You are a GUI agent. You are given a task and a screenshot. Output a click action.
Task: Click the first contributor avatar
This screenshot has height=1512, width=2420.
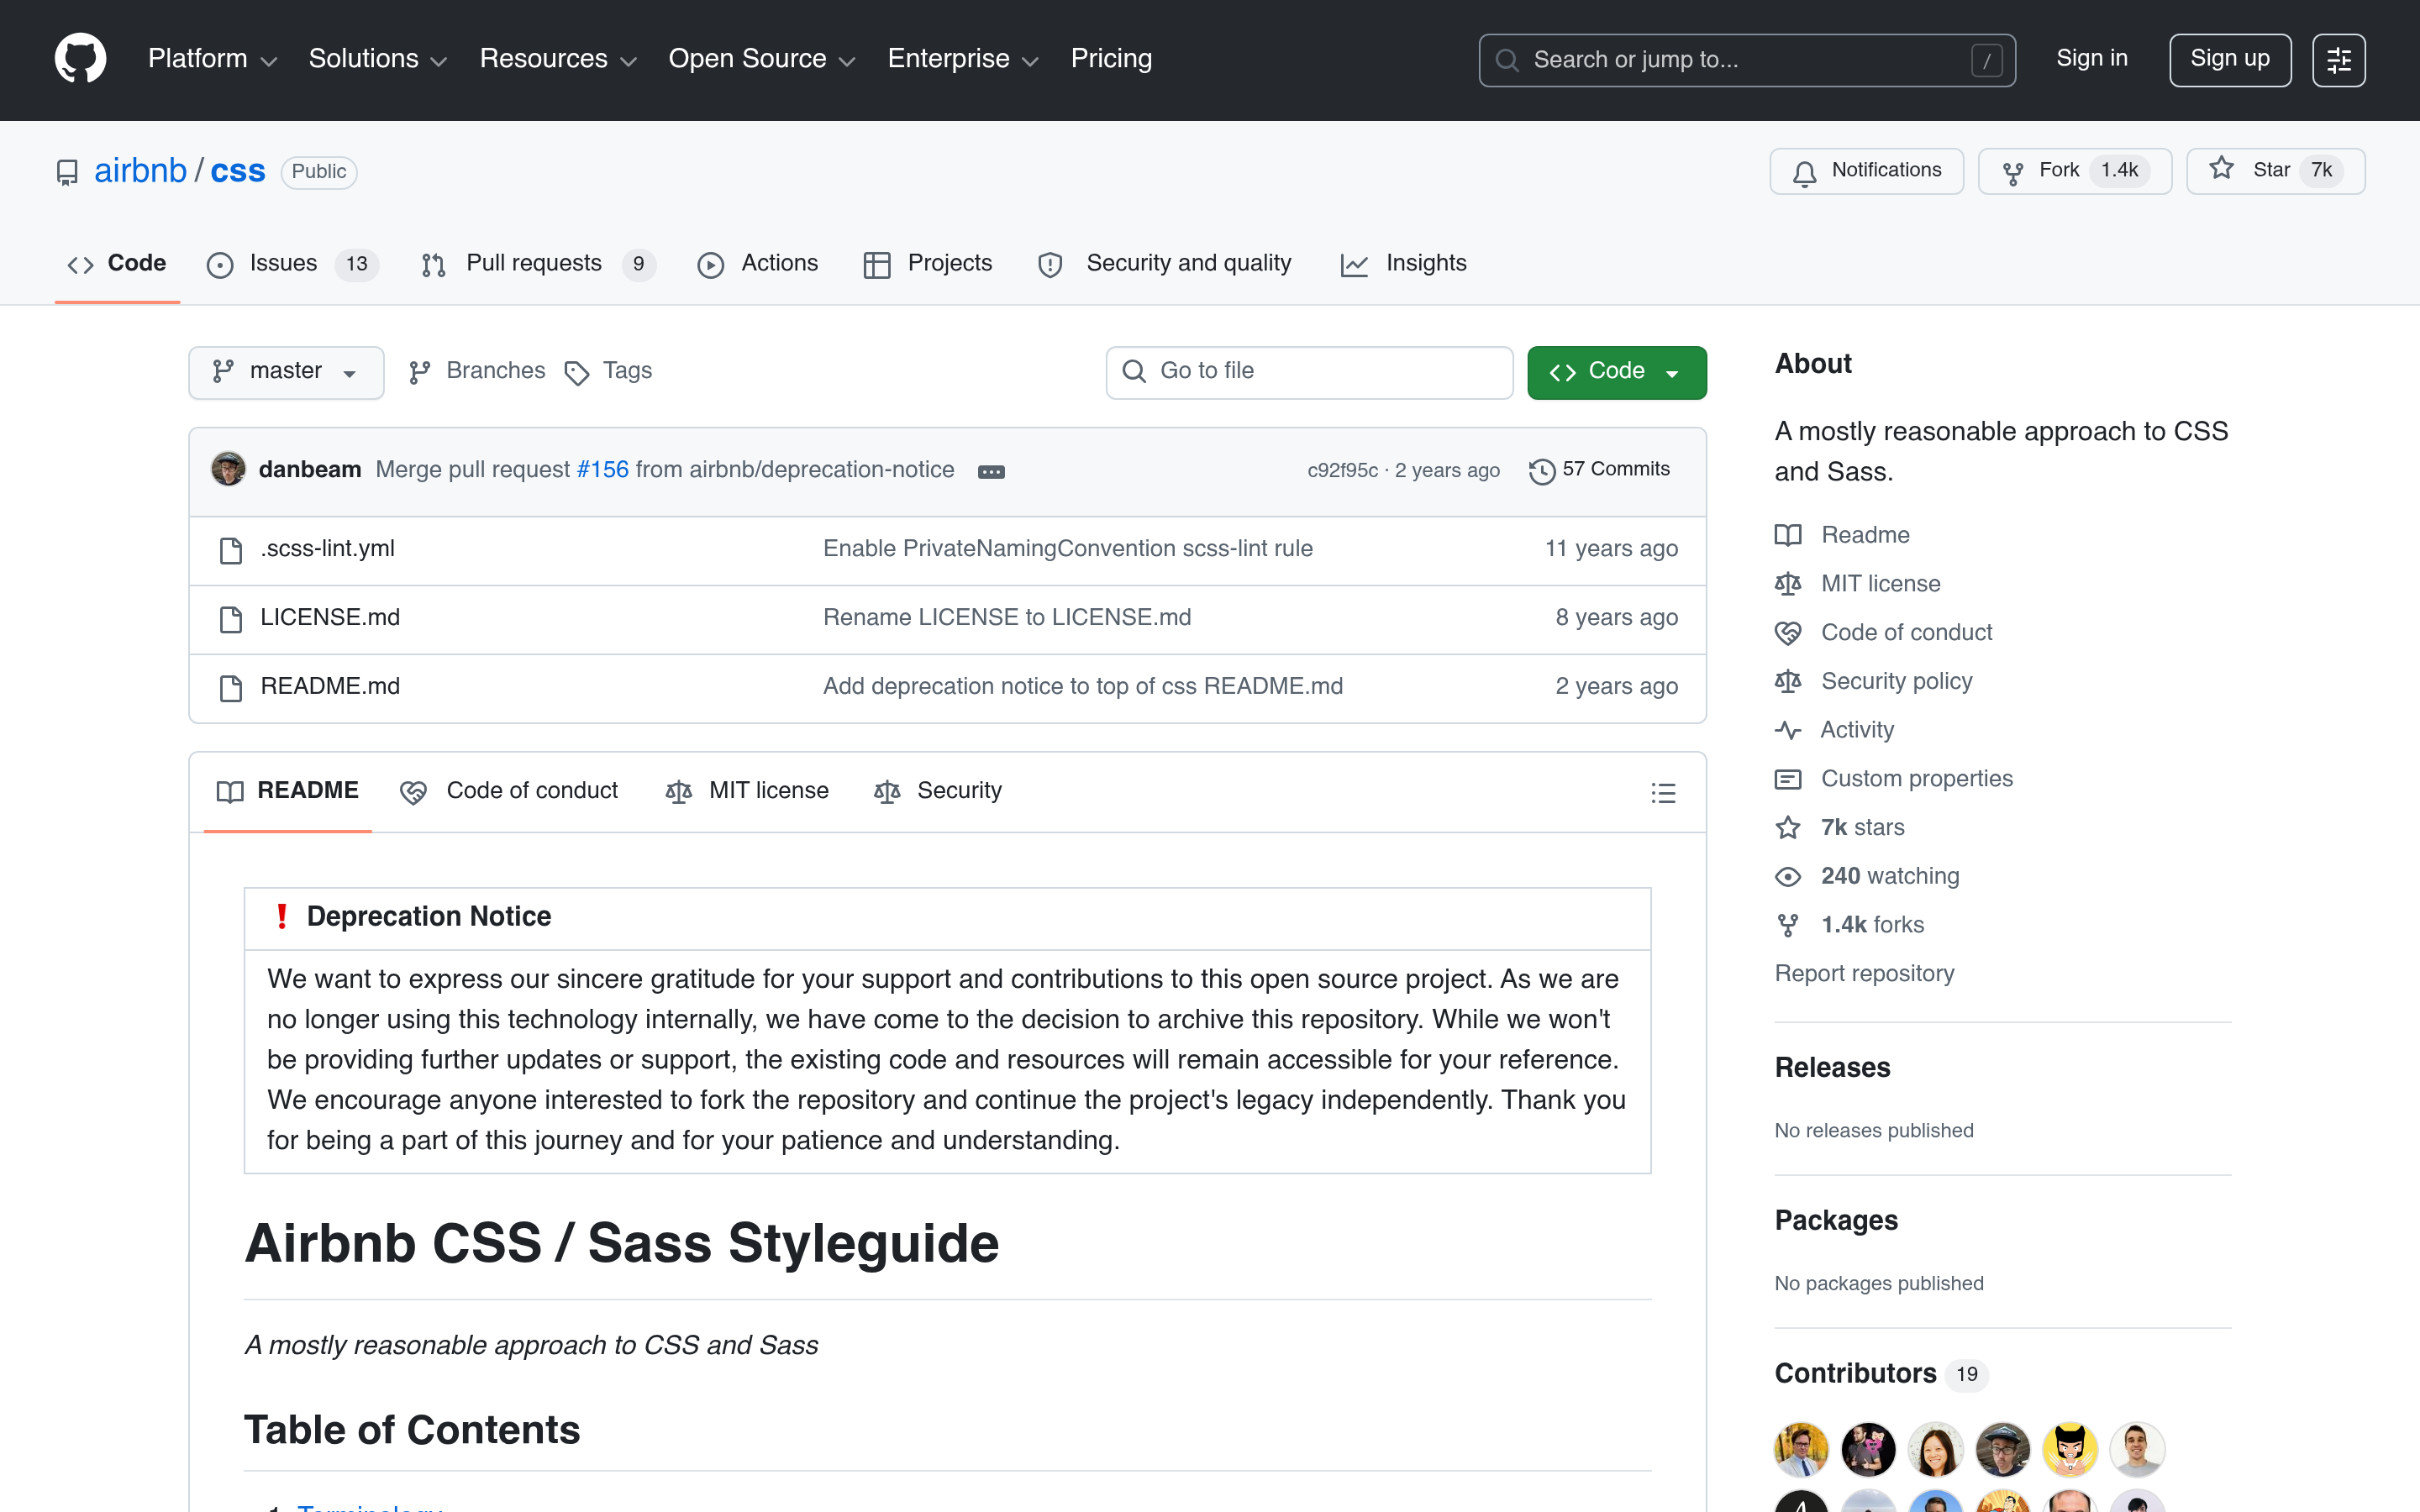click(x=1801, y=1450)
